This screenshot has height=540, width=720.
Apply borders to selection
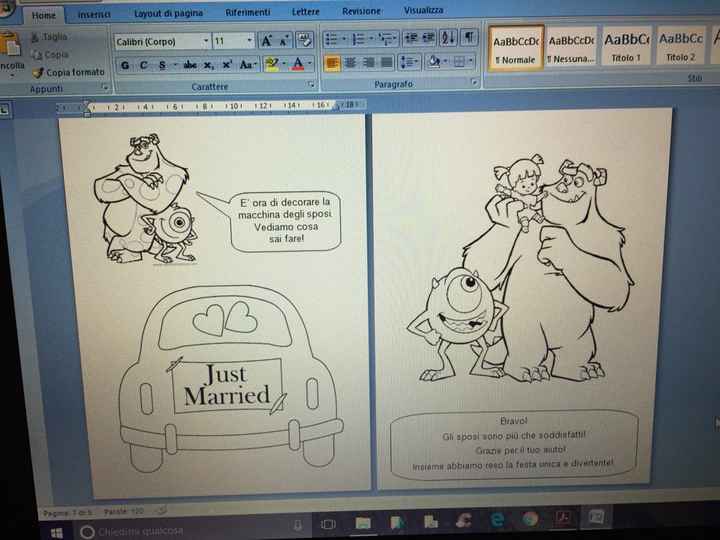tap(459, 61)
